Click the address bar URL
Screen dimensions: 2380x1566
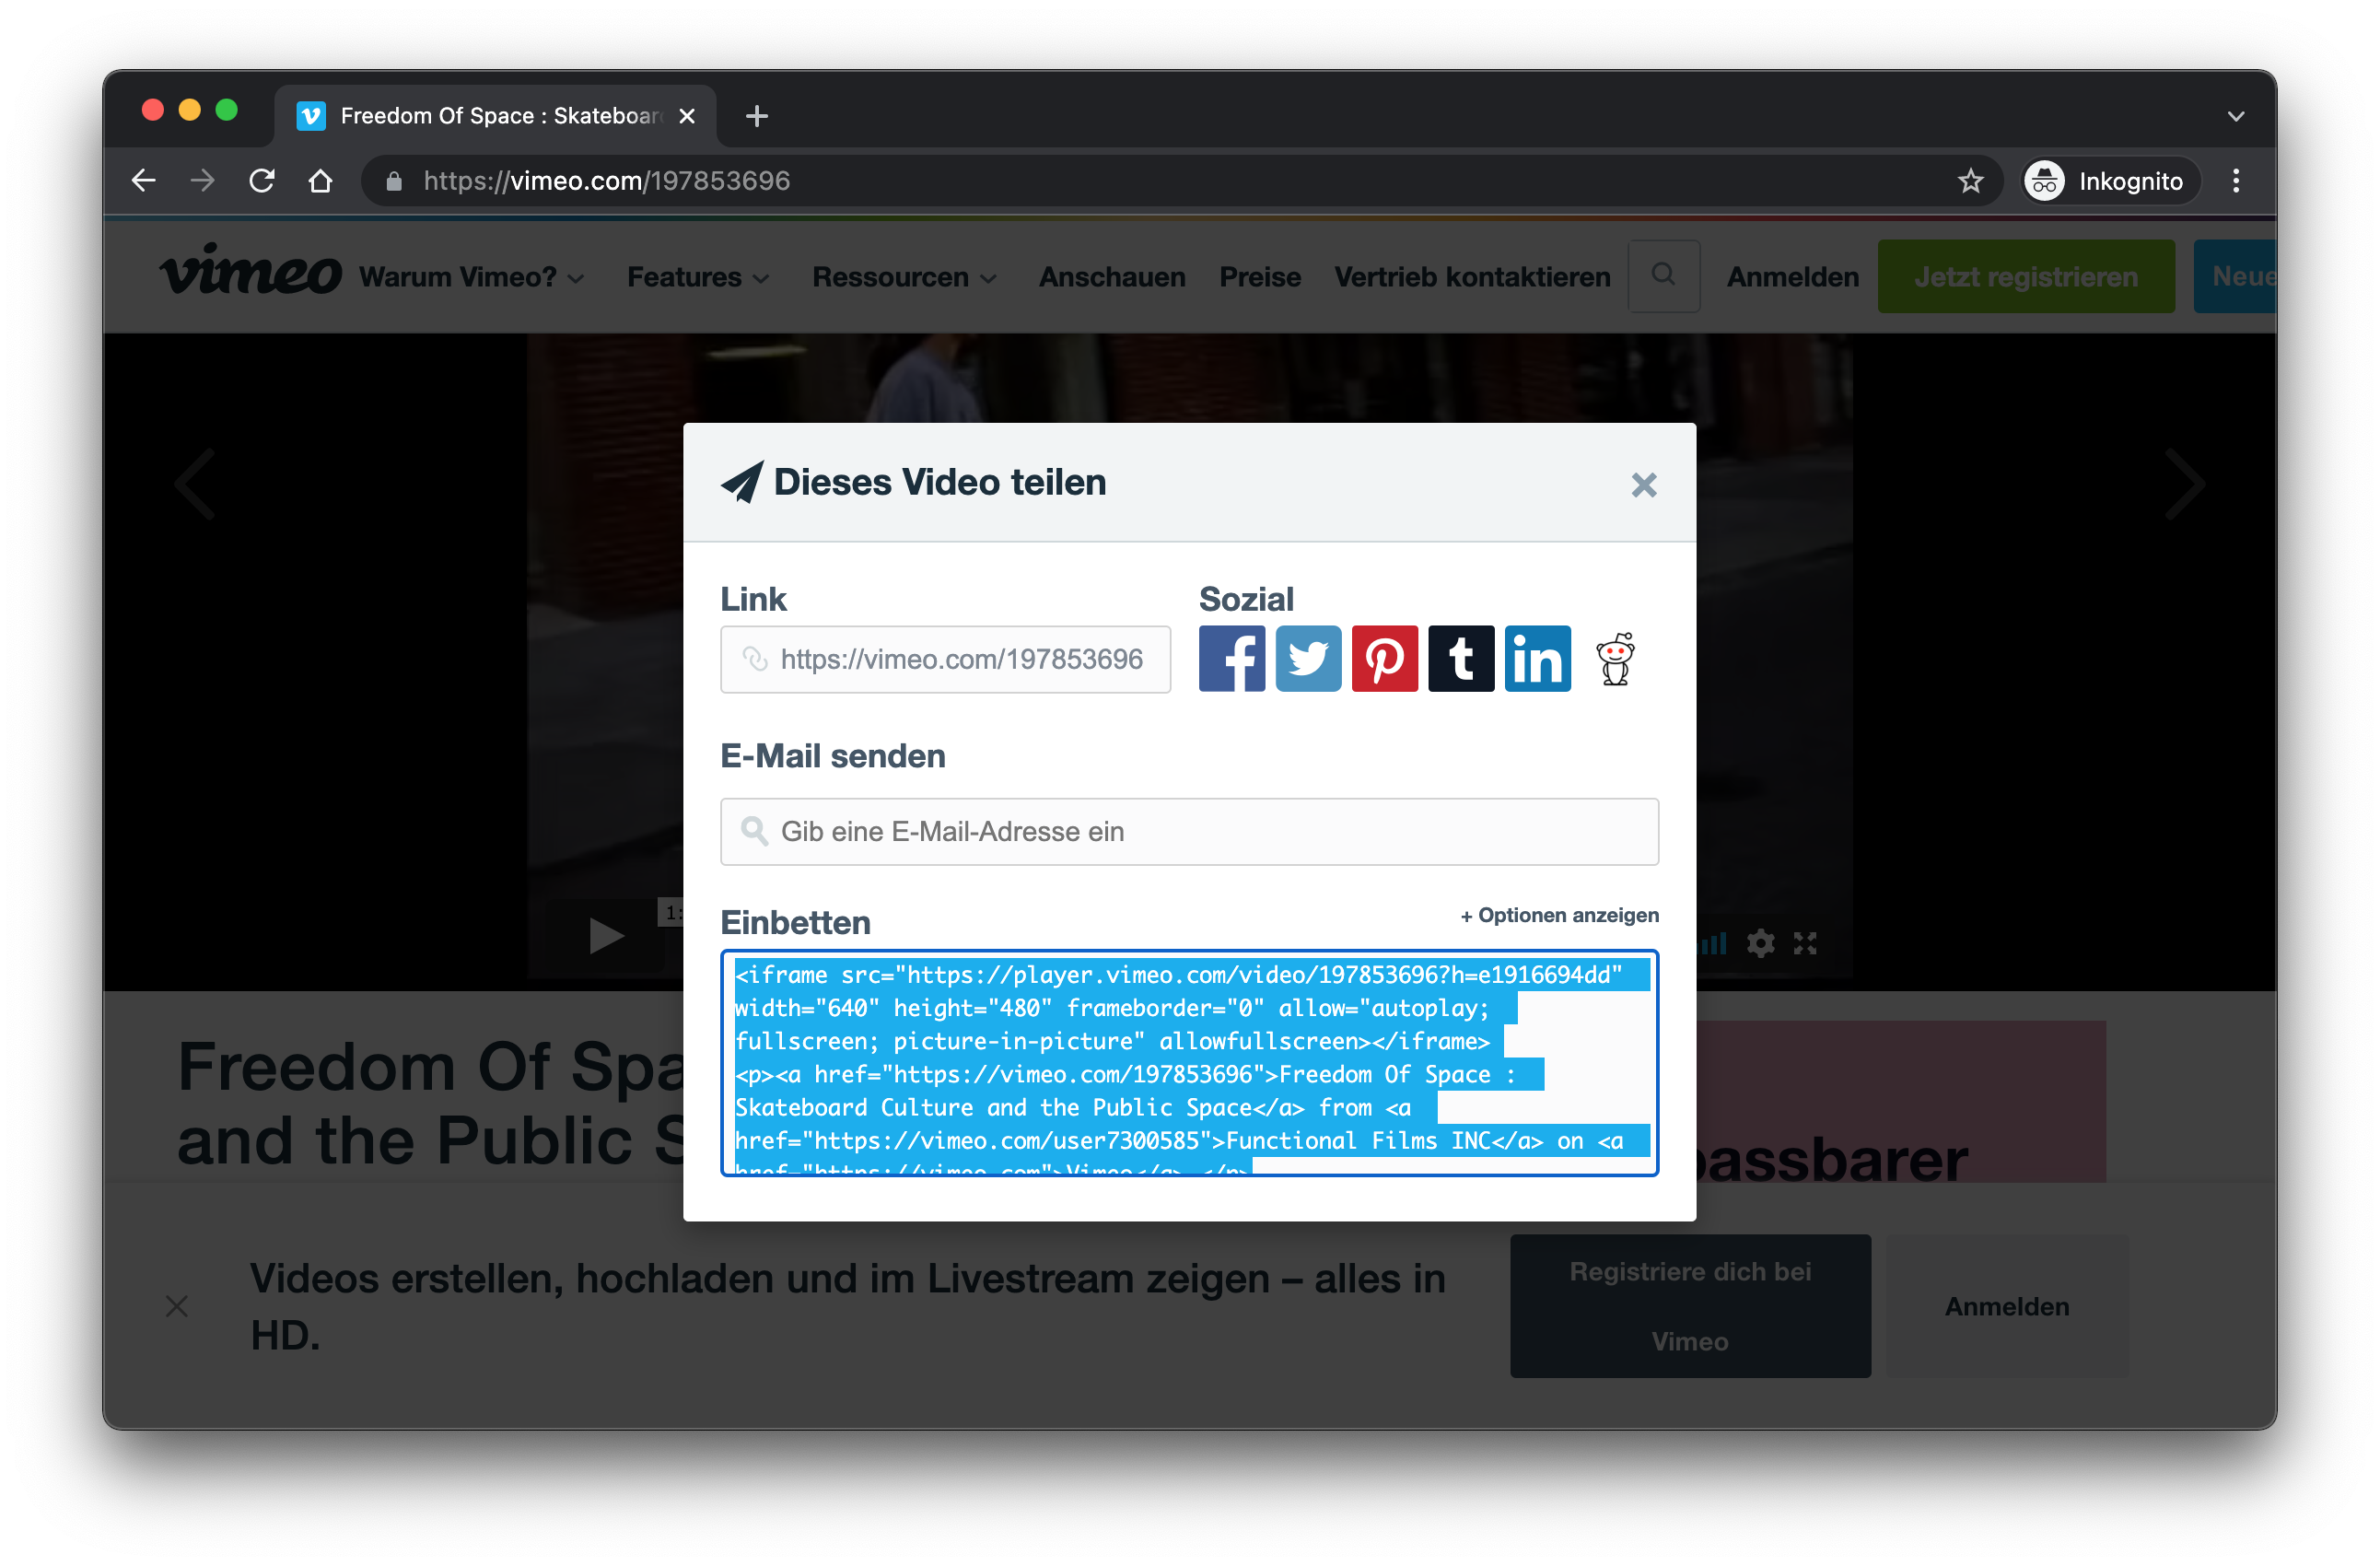pyautogui.click(x=606, y=181)
